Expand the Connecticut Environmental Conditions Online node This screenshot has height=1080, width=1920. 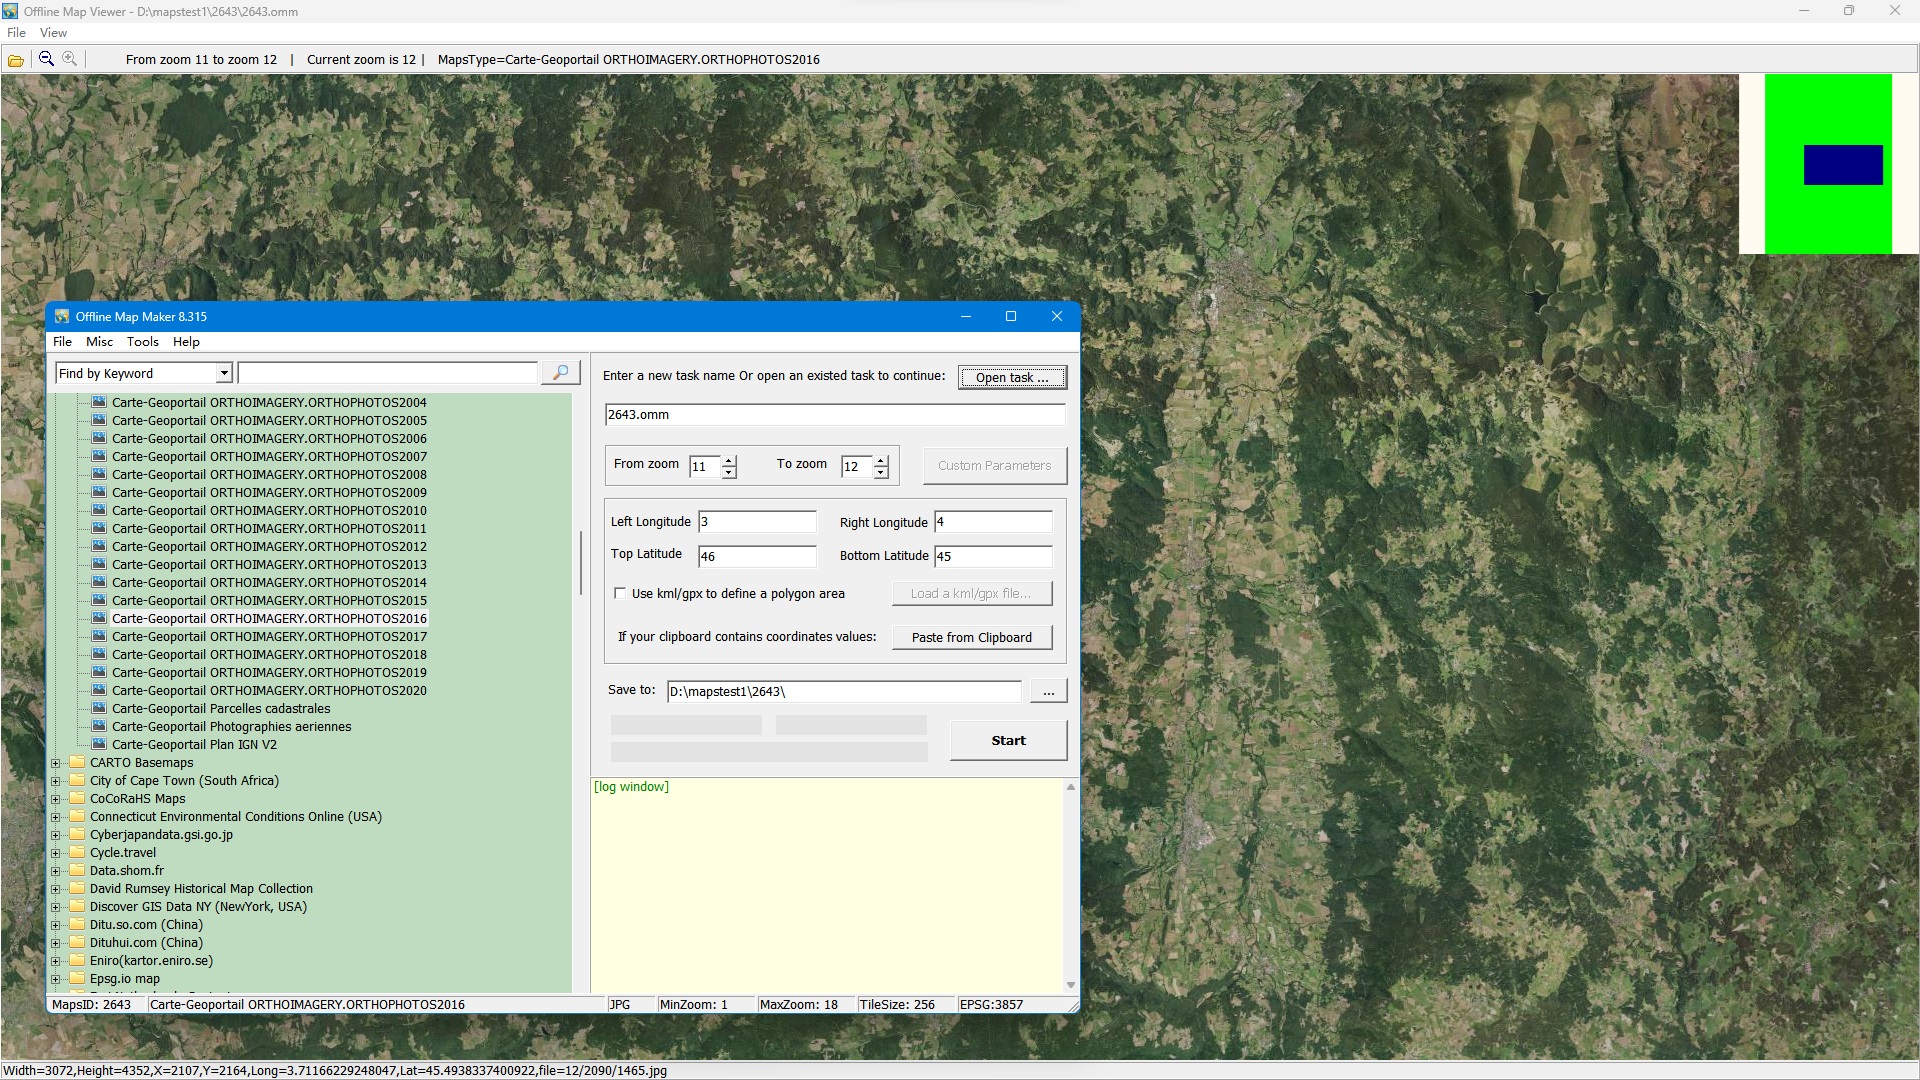point(56,817)
